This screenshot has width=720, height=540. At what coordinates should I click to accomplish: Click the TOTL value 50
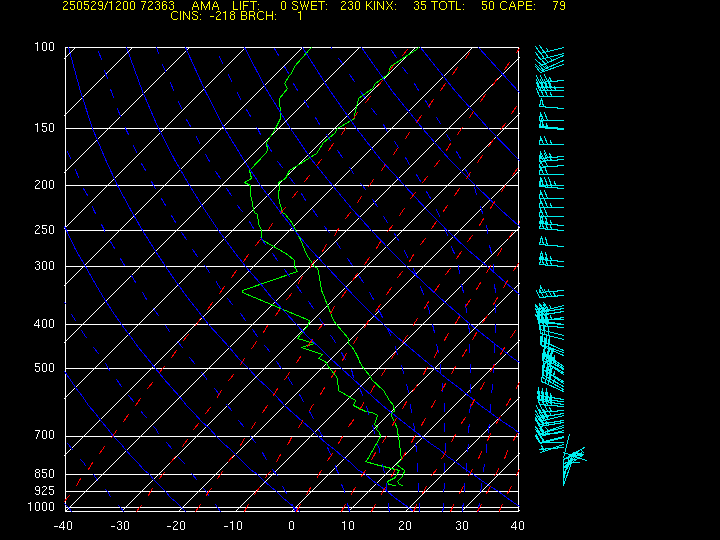[488, 6]
